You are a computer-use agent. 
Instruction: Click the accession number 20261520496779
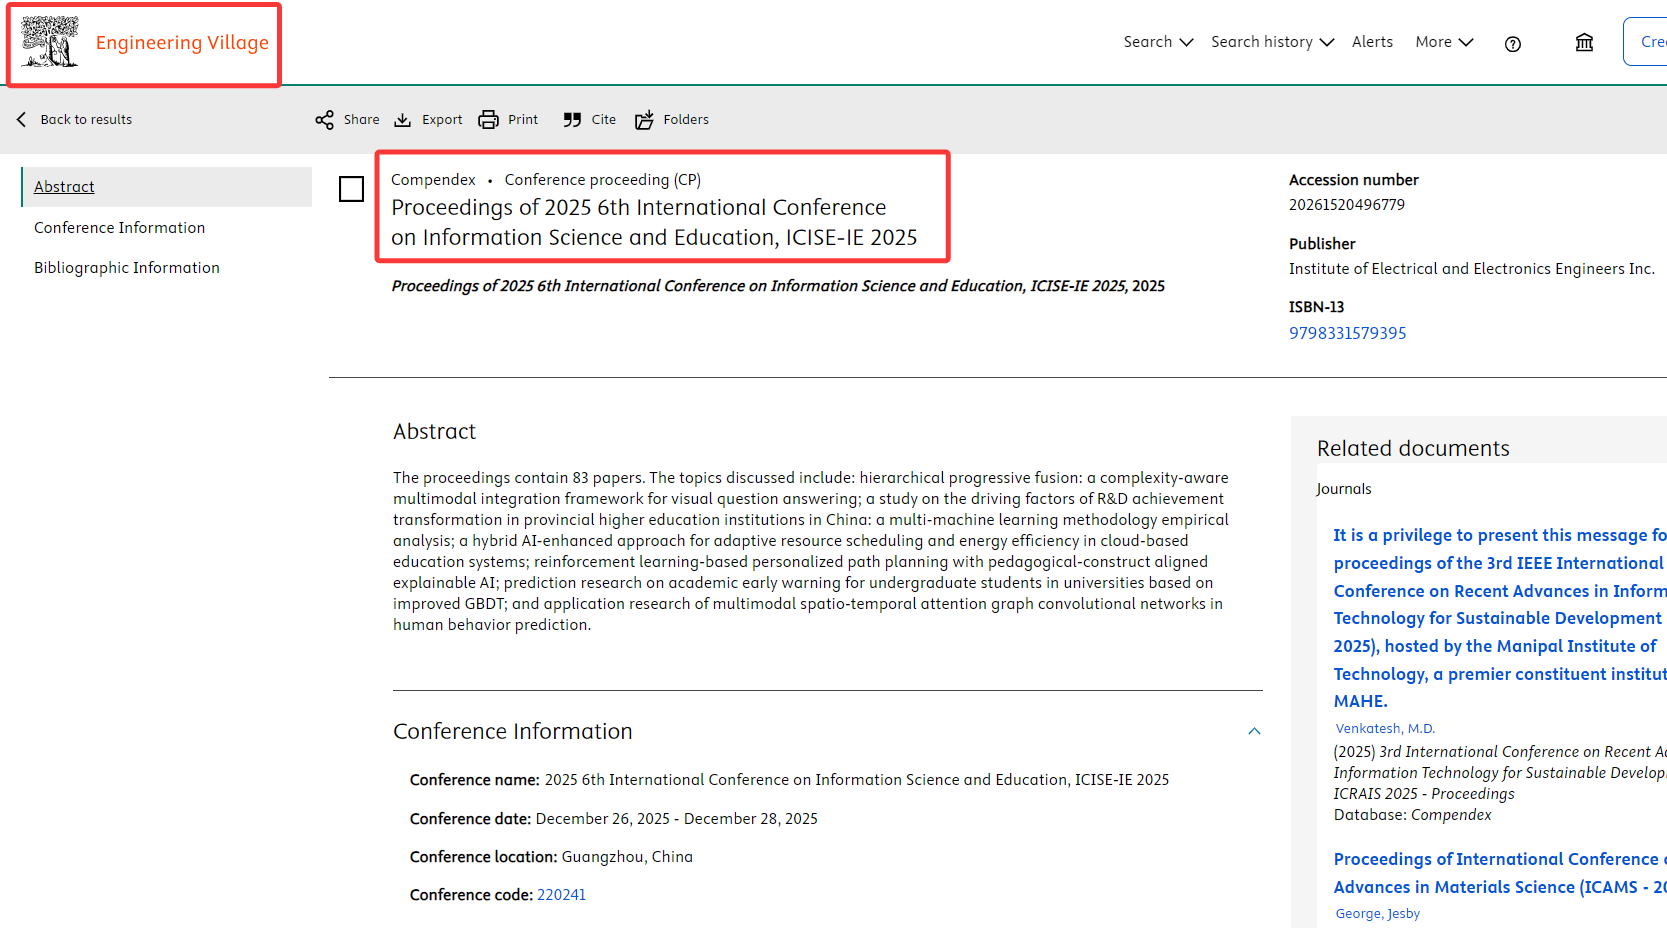coord(1346,205)
